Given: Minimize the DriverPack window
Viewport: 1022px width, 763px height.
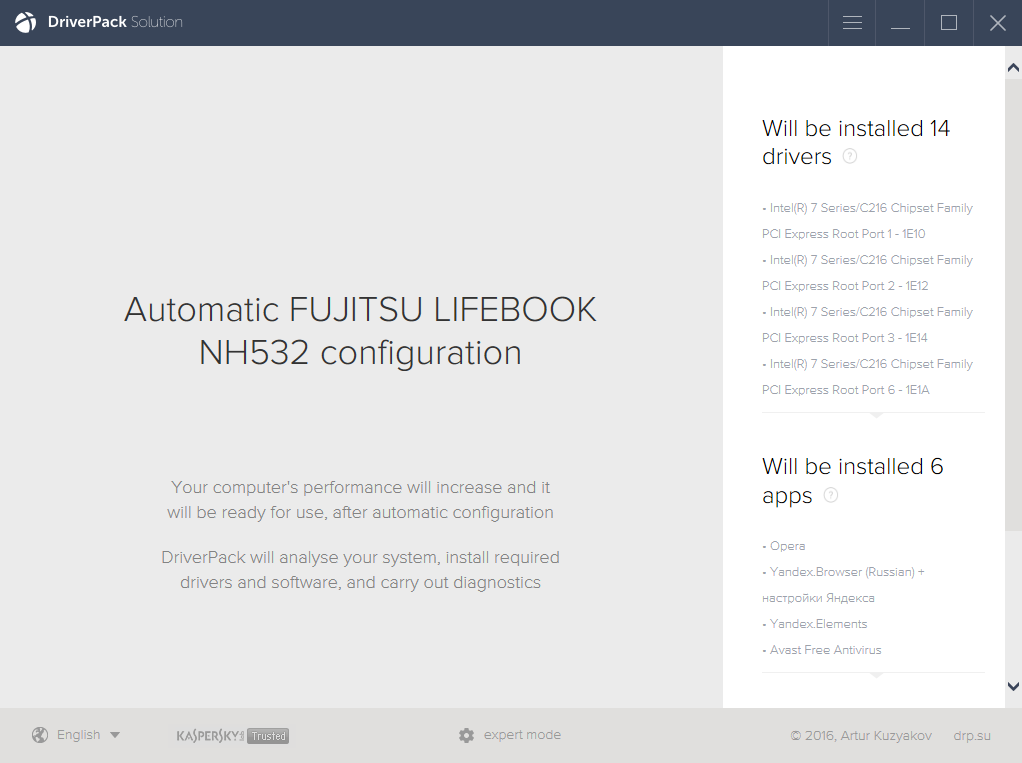Looking at the screenshot, I should coord(900,23).
